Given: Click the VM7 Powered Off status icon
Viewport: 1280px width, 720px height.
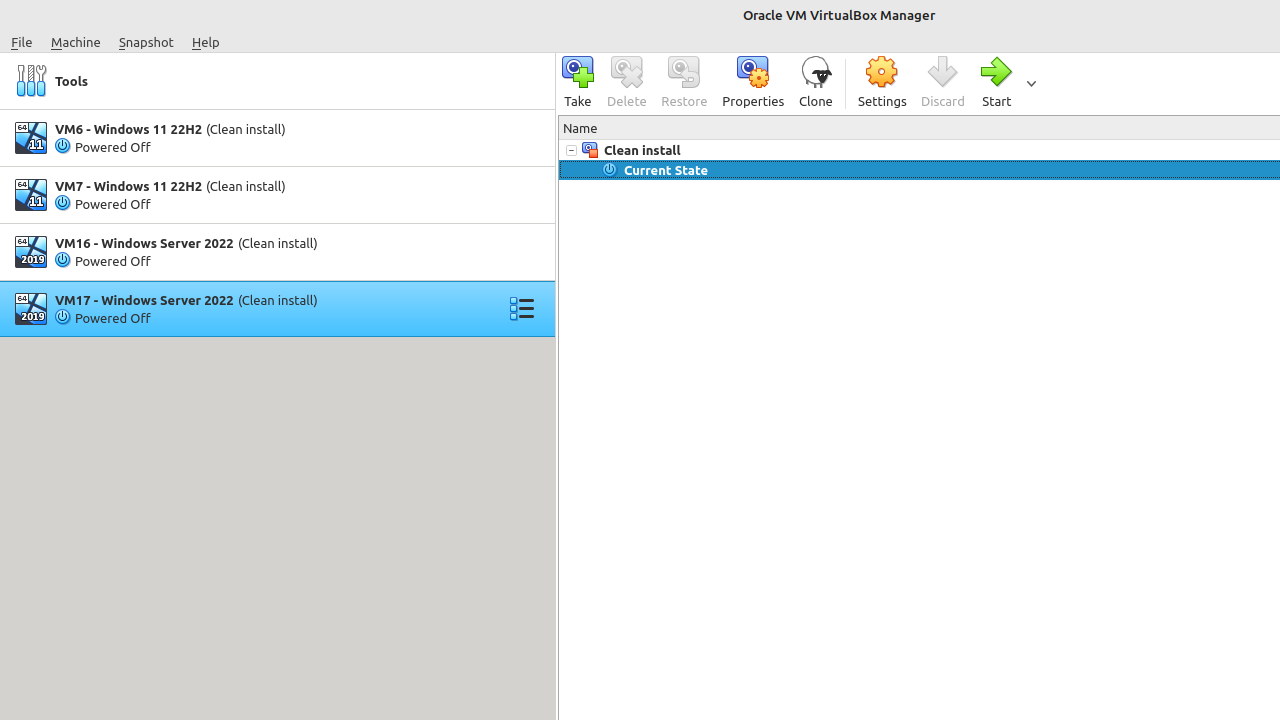Looking at the screenshot, I should [x=62, y=204].
